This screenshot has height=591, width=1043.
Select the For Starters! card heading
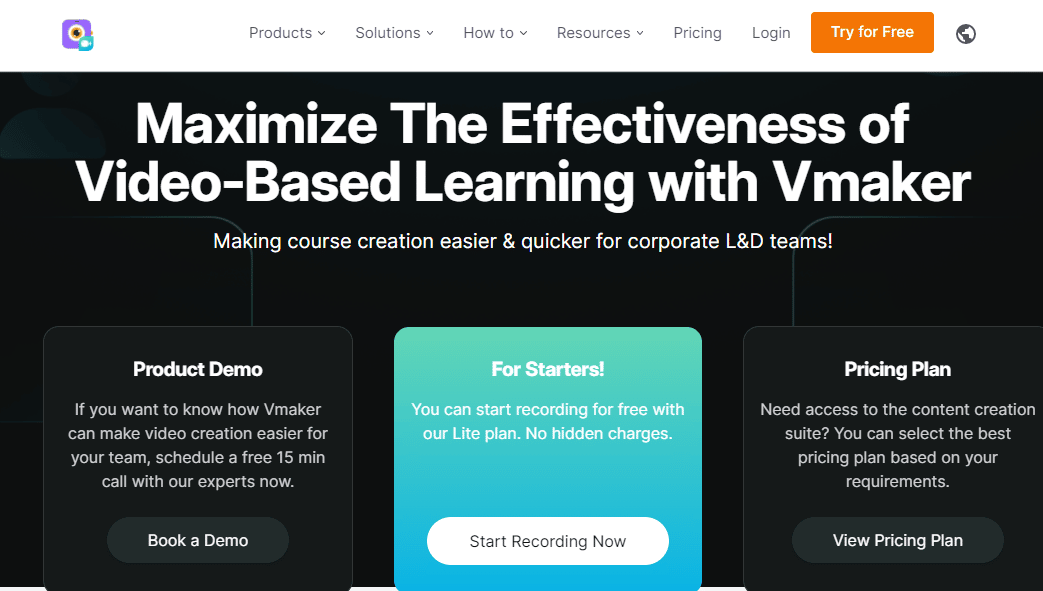[547, 369]
